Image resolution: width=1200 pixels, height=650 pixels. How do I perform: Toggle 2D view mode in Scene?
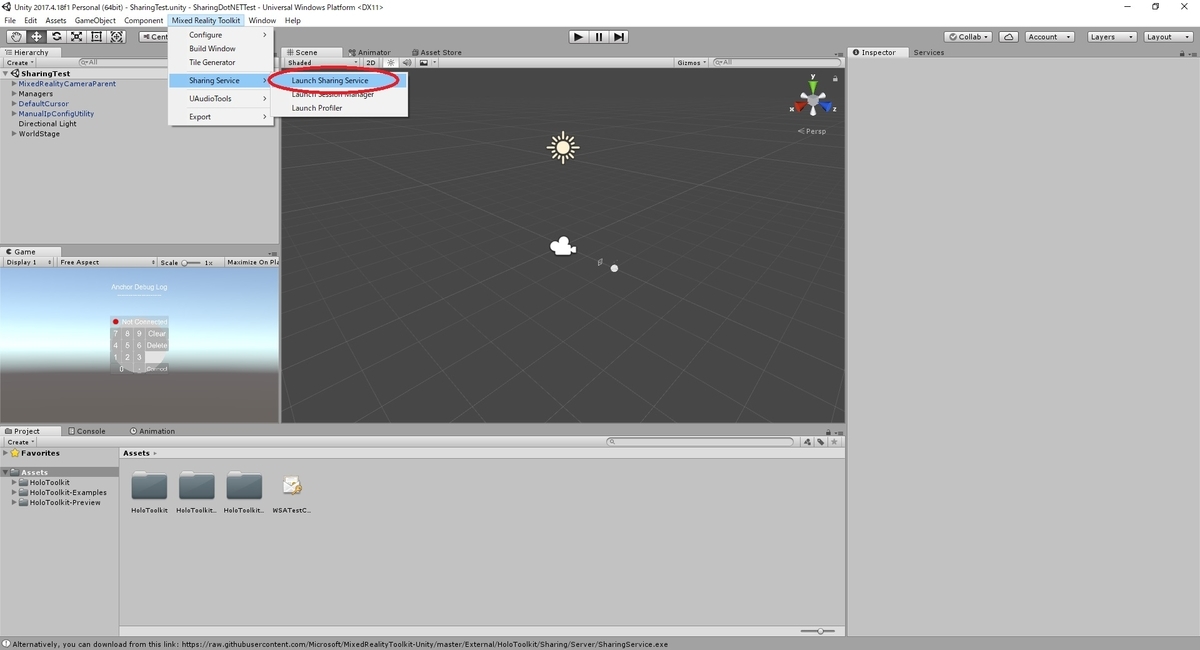[x=371, y=63]
